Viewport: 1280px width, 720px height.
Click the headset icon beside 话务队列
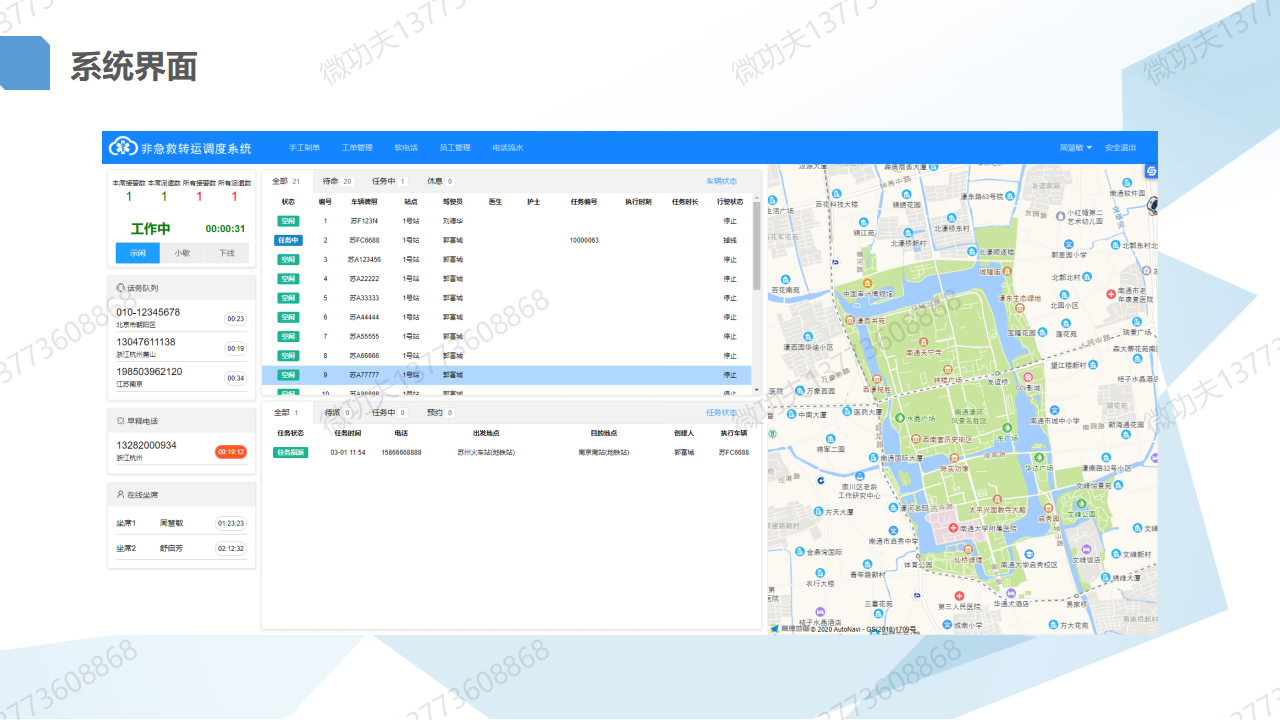tap(120, 288)
